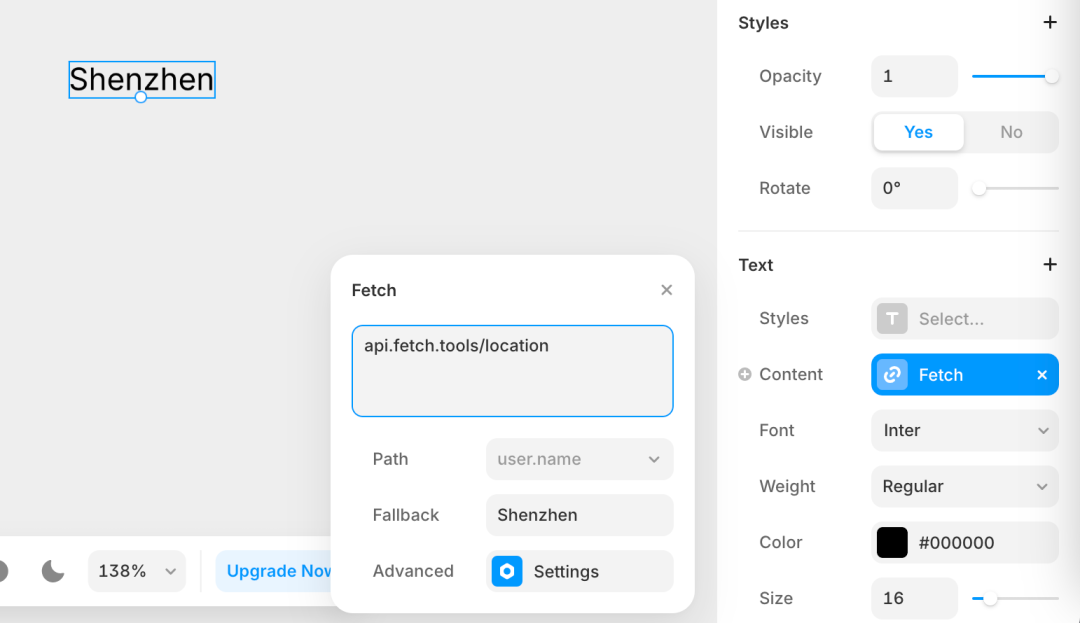Open the 138% zoom dropdown
Image resolution: width=1080 pixels, height=623 pixels.
pyautogui.click(x=137, y=571)
